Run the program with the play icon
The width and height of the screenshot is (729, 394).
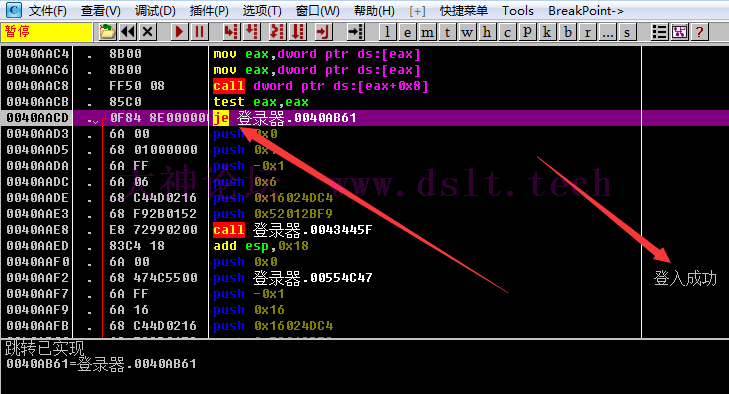[179, 32]
